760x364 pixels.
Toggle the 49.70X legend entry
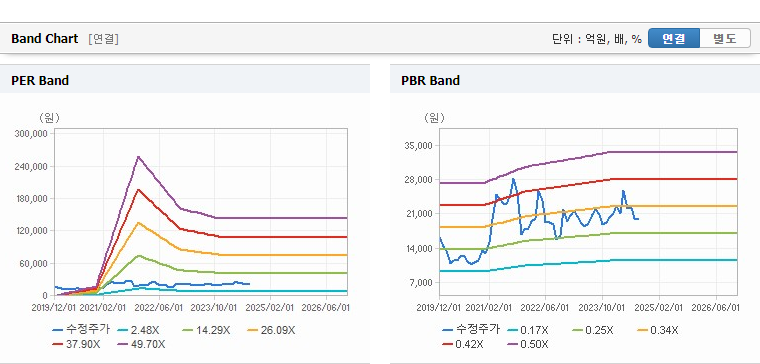tap(142, 344)
